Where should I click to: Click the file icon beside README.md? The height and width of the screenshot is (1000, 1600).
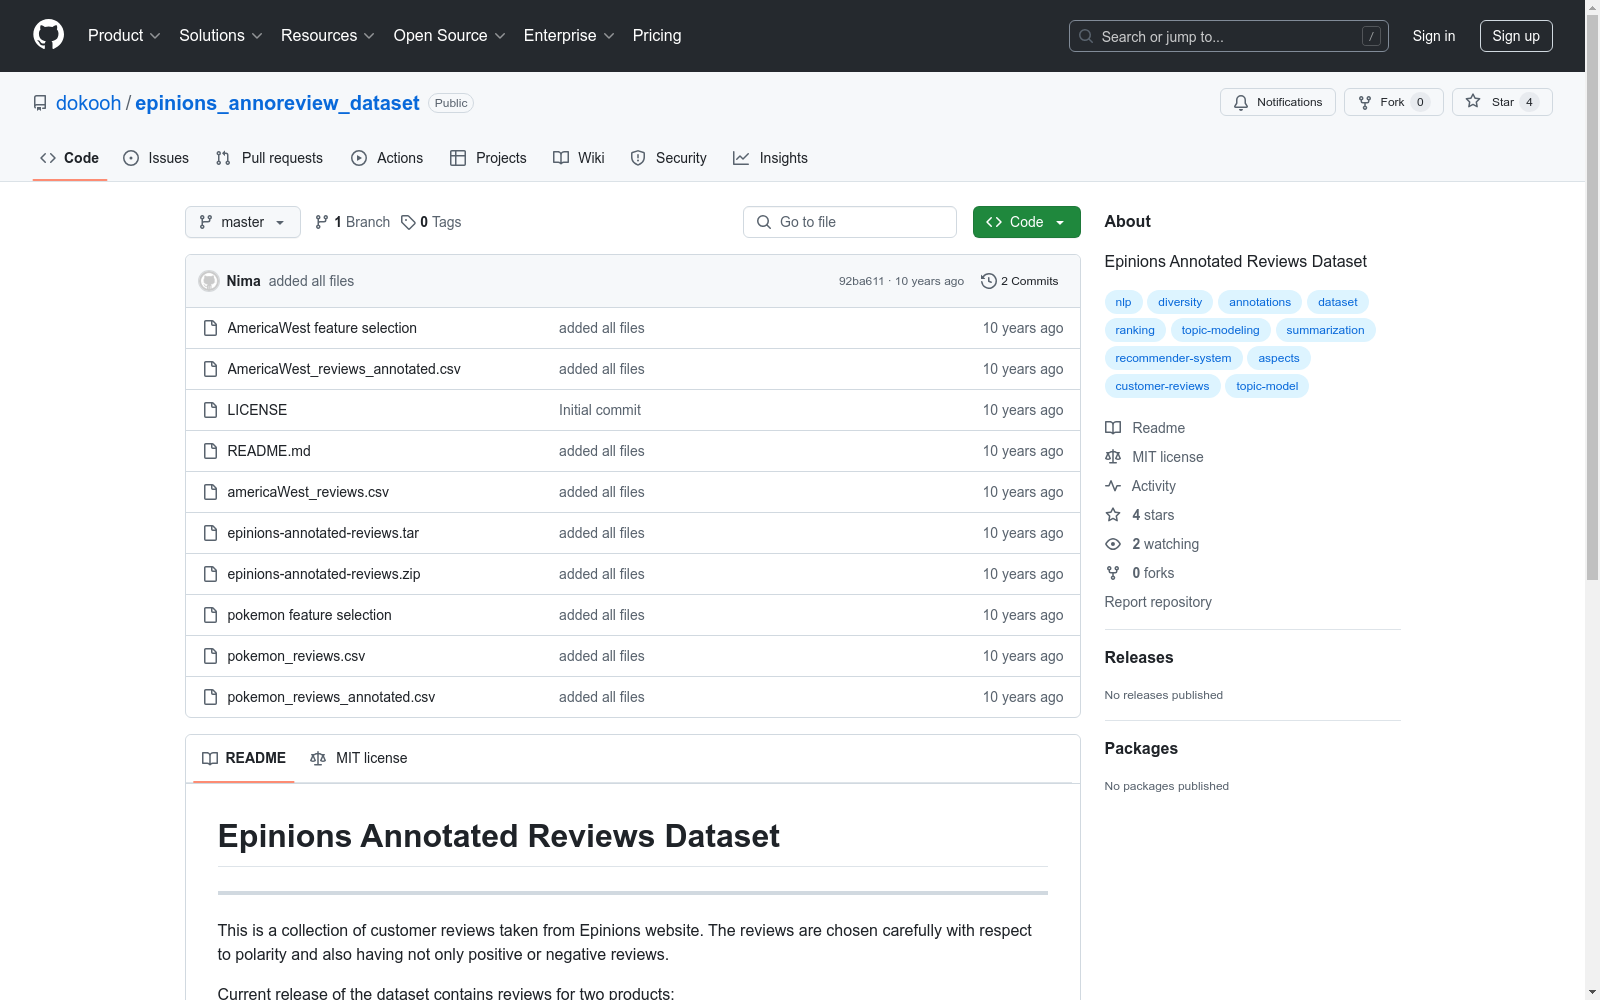click(210, 451)
